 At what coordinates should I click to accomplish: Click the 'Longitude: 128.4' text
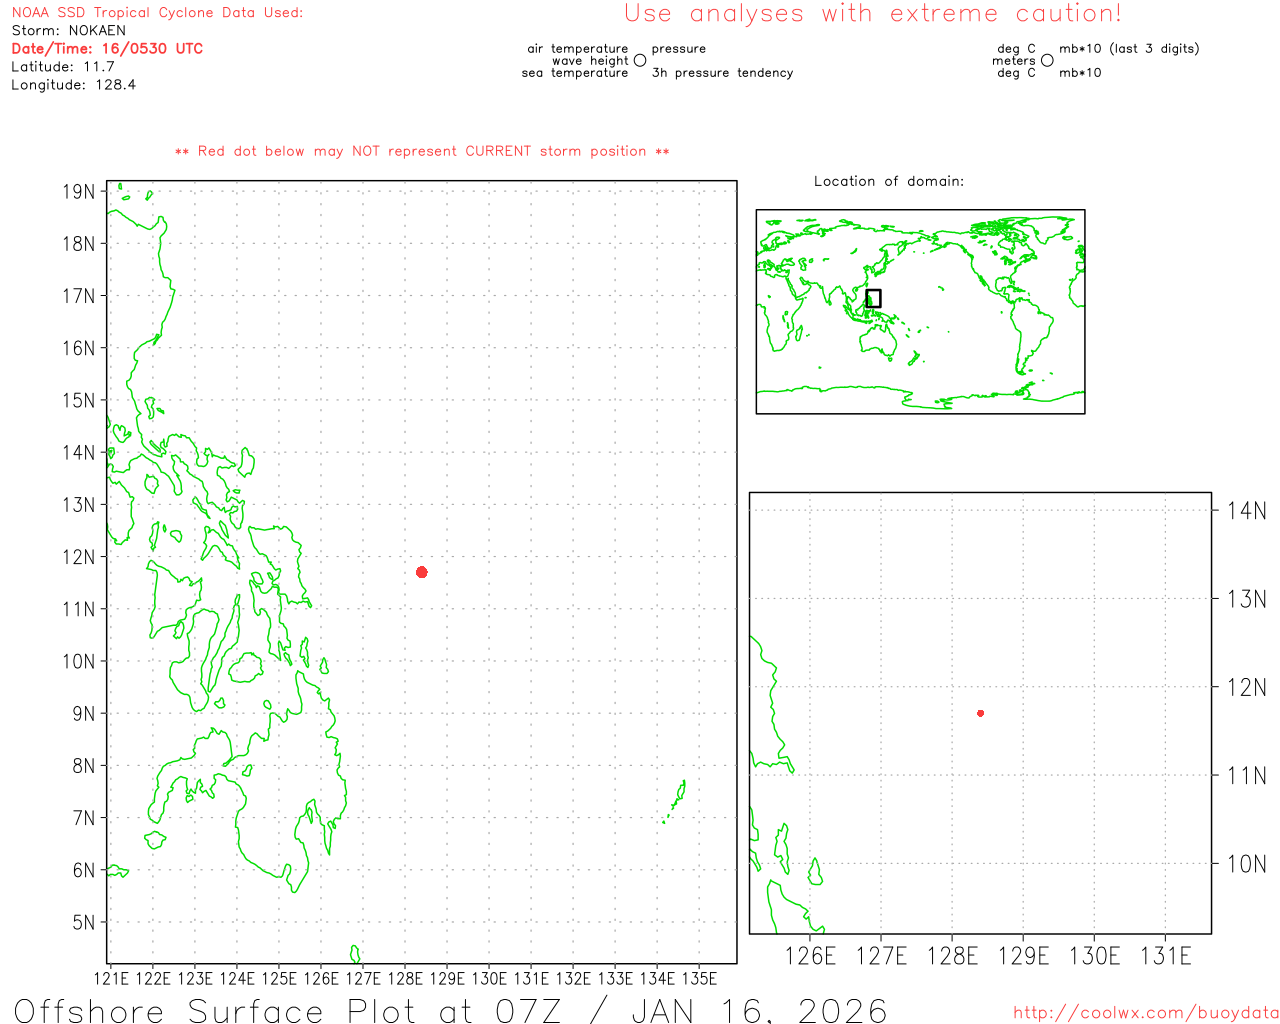coord(73,85)
